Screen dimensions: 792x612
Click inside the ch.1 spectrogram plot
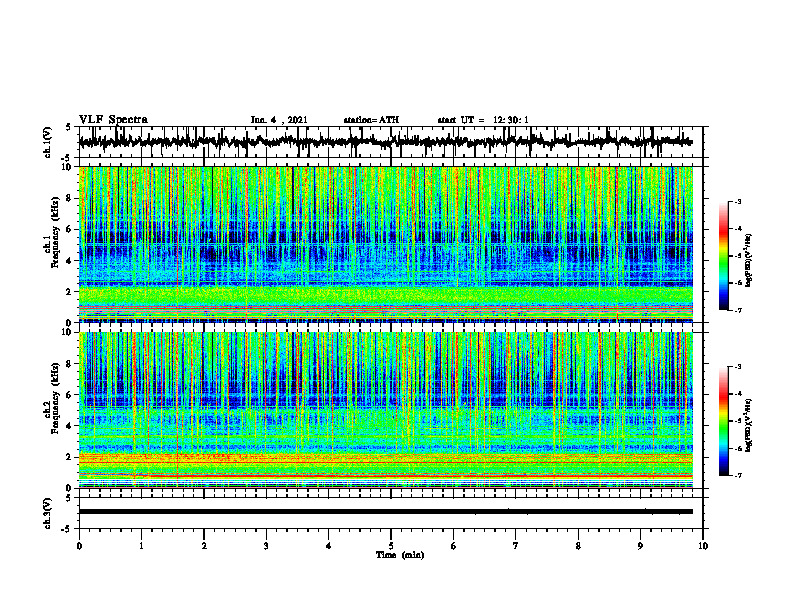pyautogui.click(x=385, y=244)
